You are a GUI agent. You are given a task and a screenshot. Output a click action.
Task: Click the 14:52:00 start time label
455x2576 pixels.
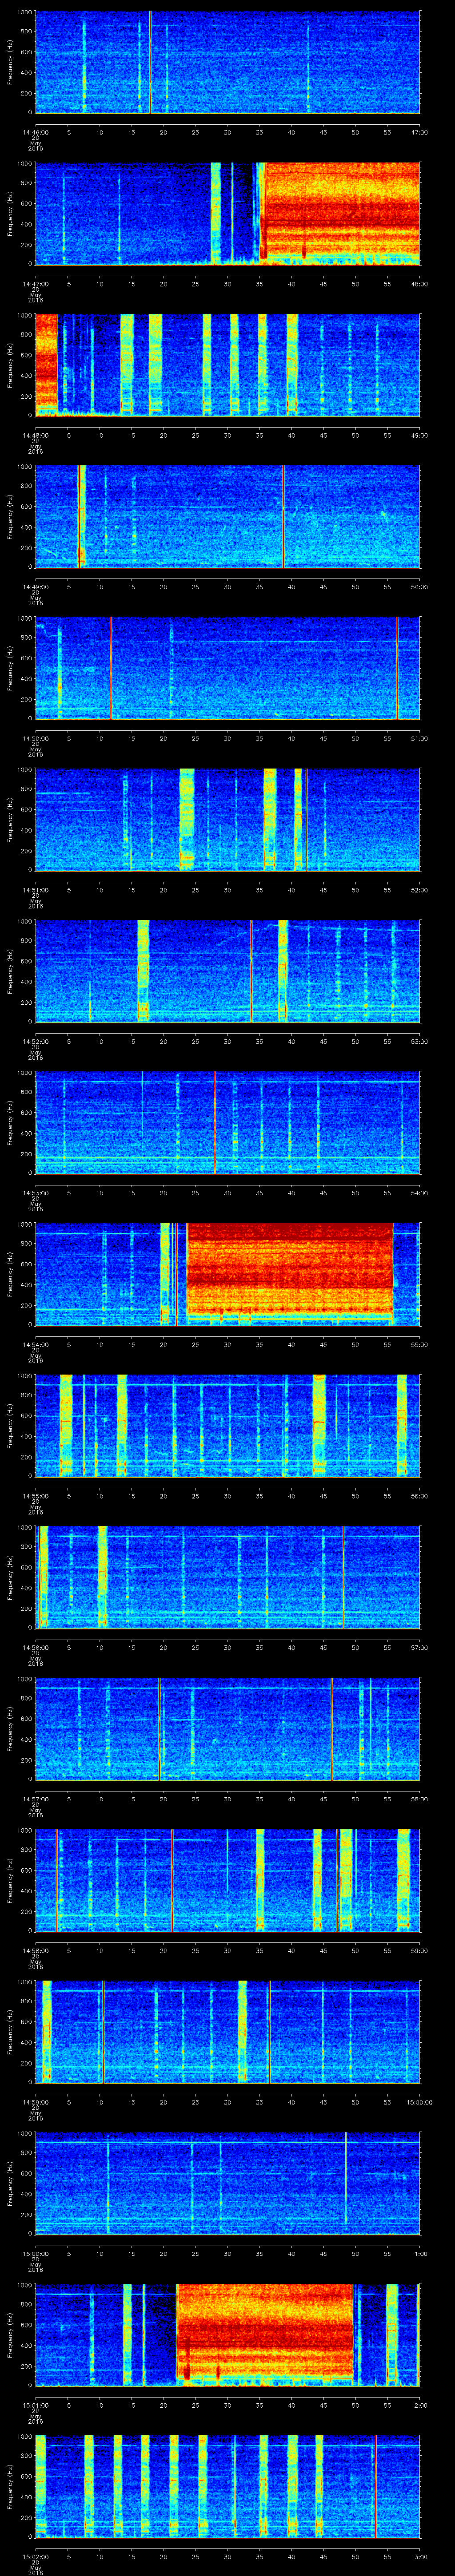pos(35,1041)
